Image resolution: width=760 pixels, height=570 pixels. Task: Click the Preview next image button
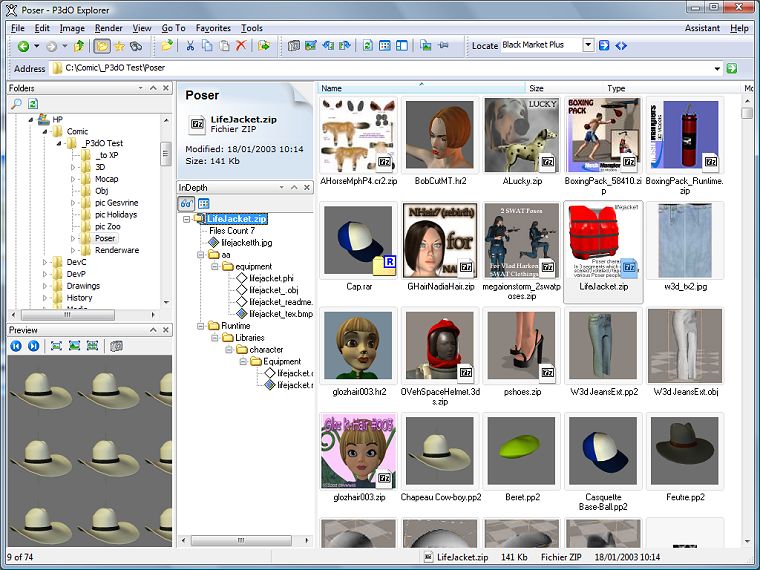33,346
